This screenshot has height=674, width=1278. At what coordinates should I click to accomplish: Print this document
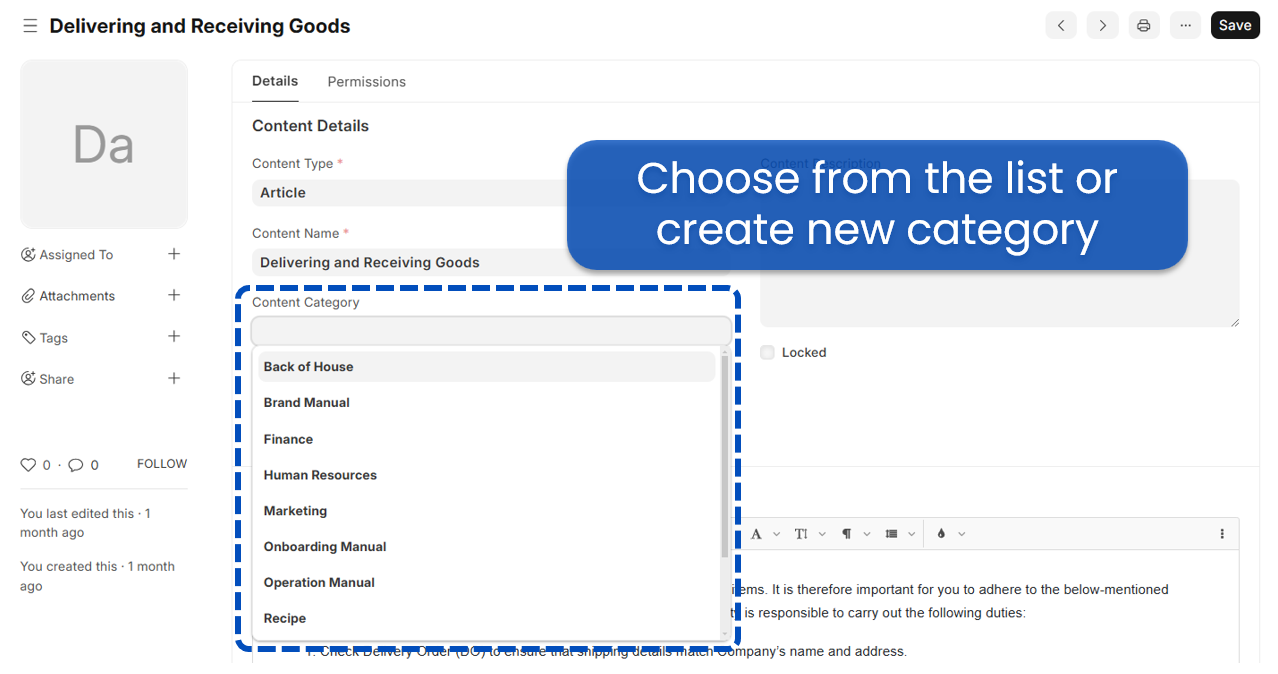1144,26
